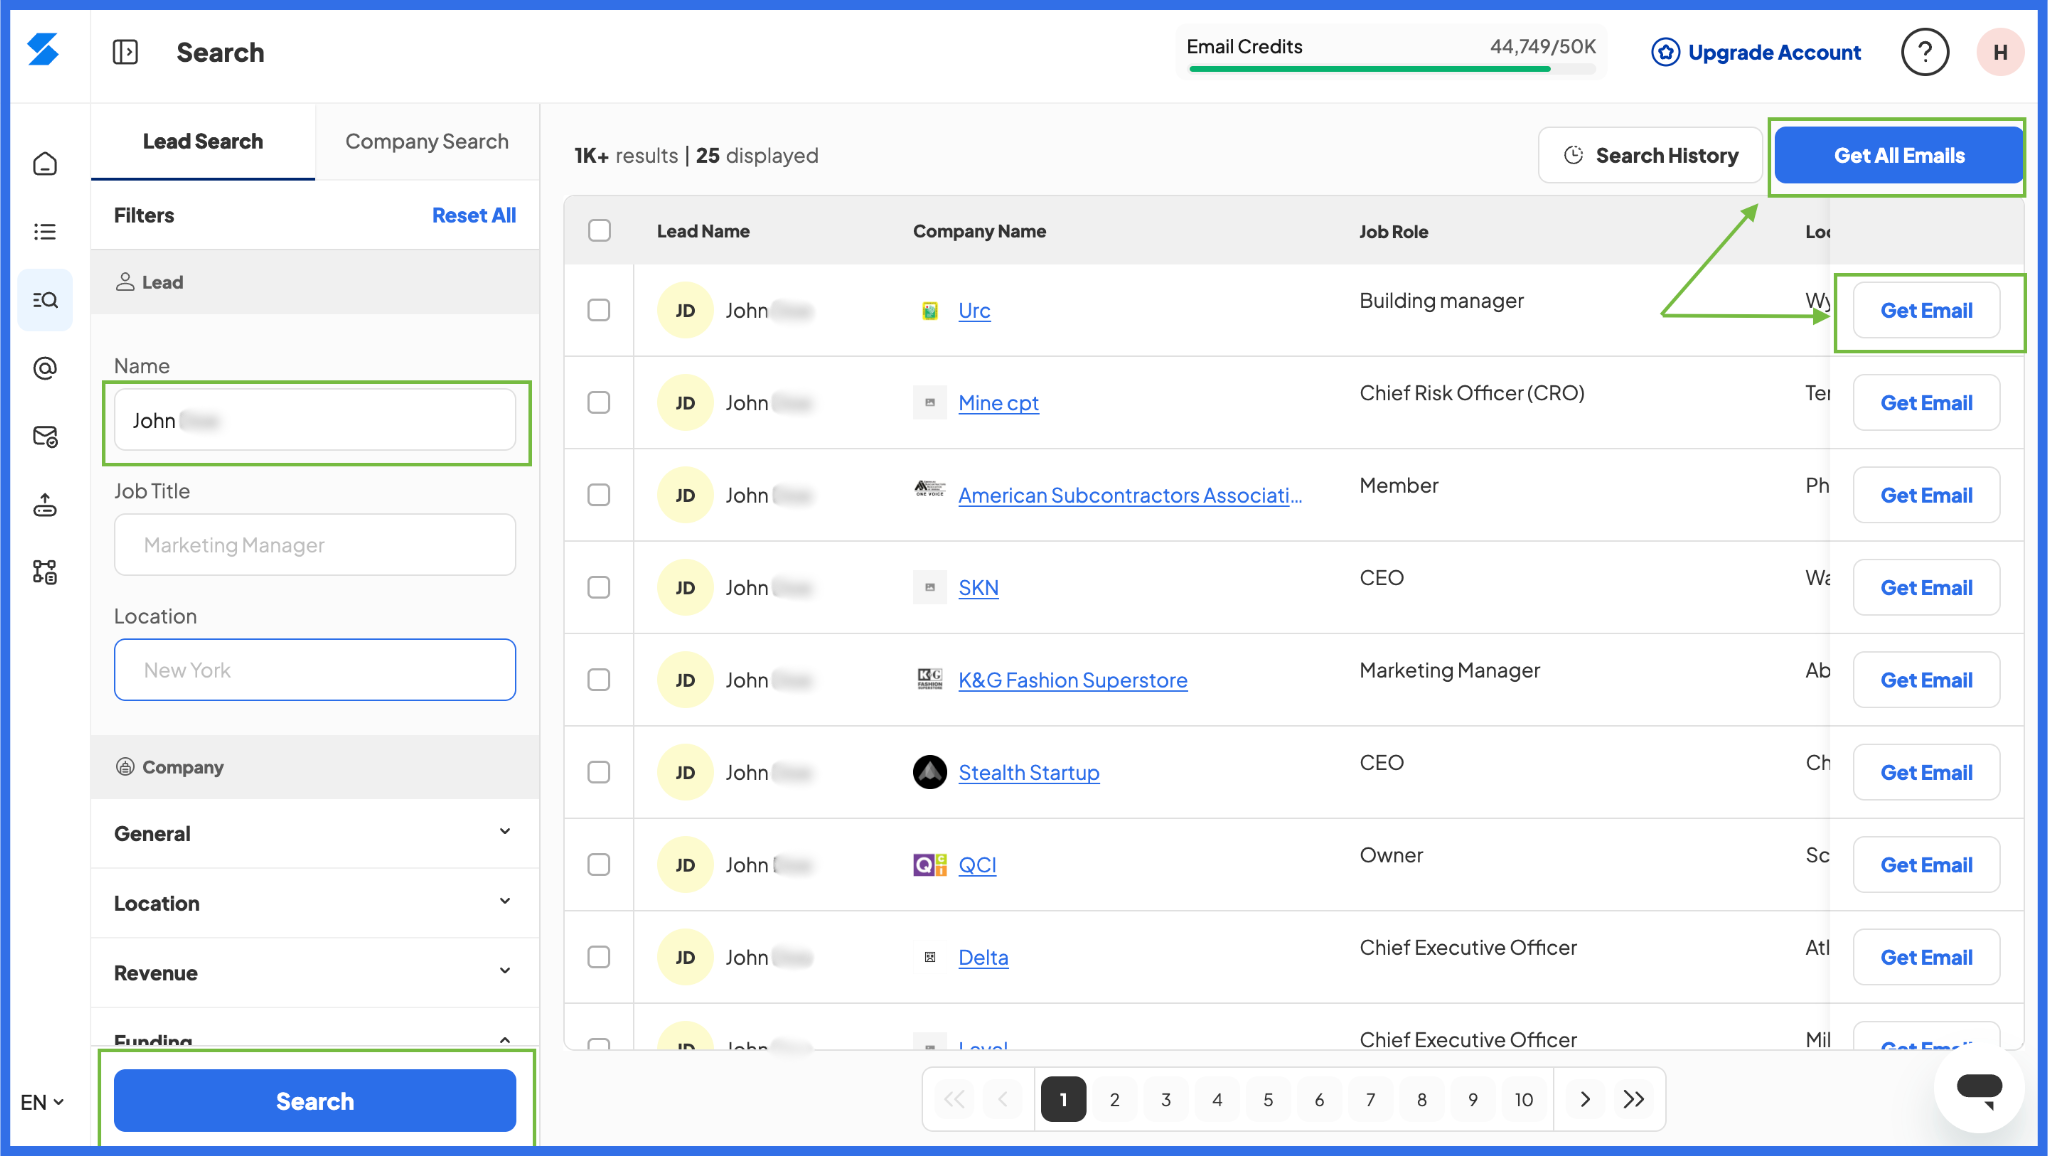Click the Get All Emails button
The height and width of the screenshot is (1156, 2048).
click(x=1898, y=156)
